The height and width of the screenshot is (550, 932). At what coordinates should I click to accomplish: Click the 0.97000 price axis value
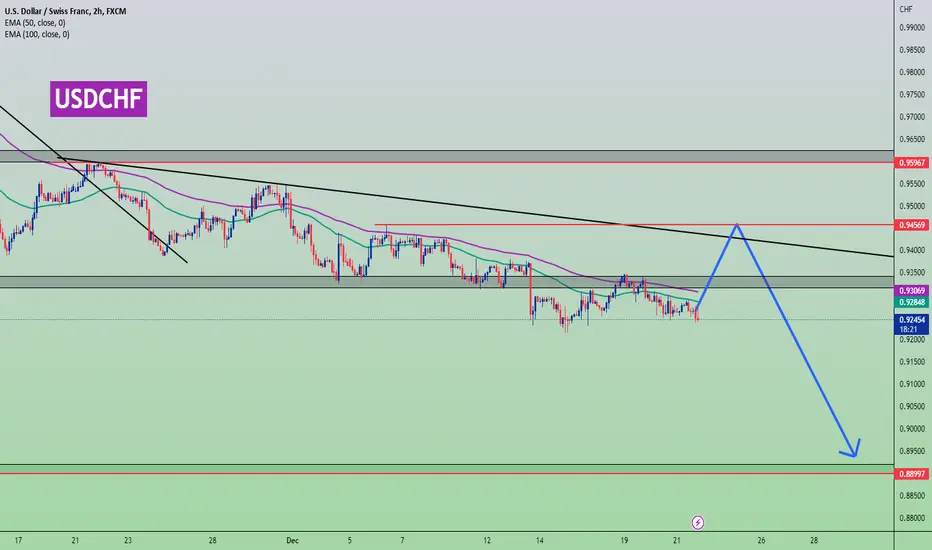pyautogui.click(x=912, y=117)
